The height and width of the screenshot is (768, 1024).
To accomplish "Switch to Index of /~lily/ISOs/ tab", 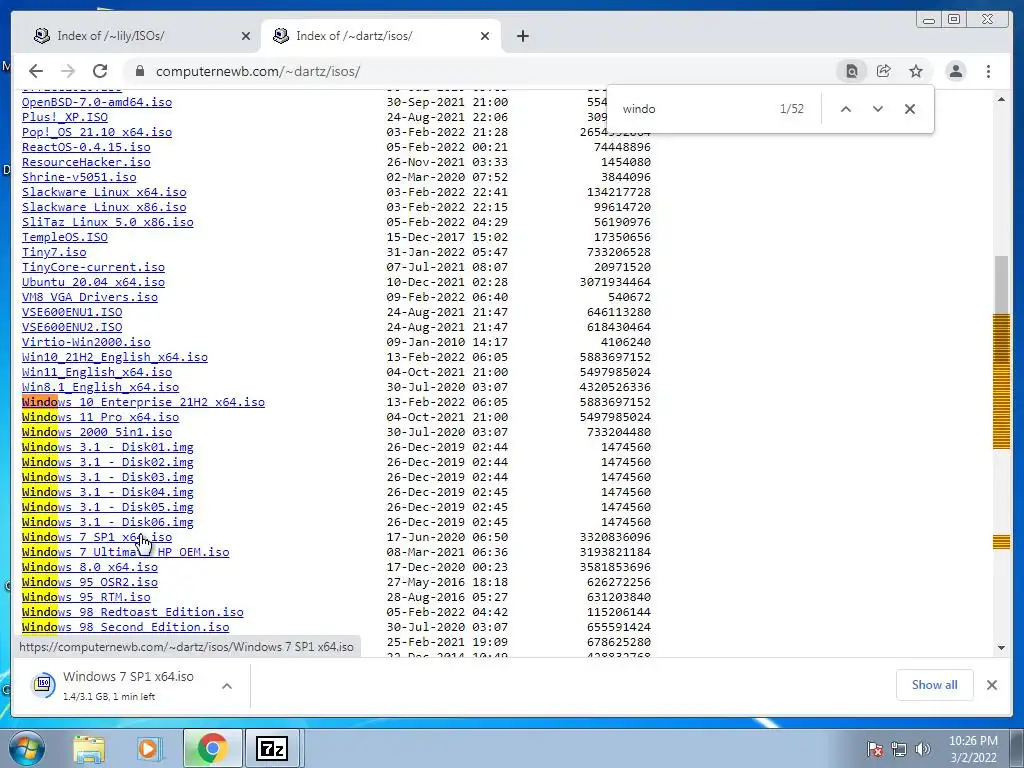I will coord(136,37).
